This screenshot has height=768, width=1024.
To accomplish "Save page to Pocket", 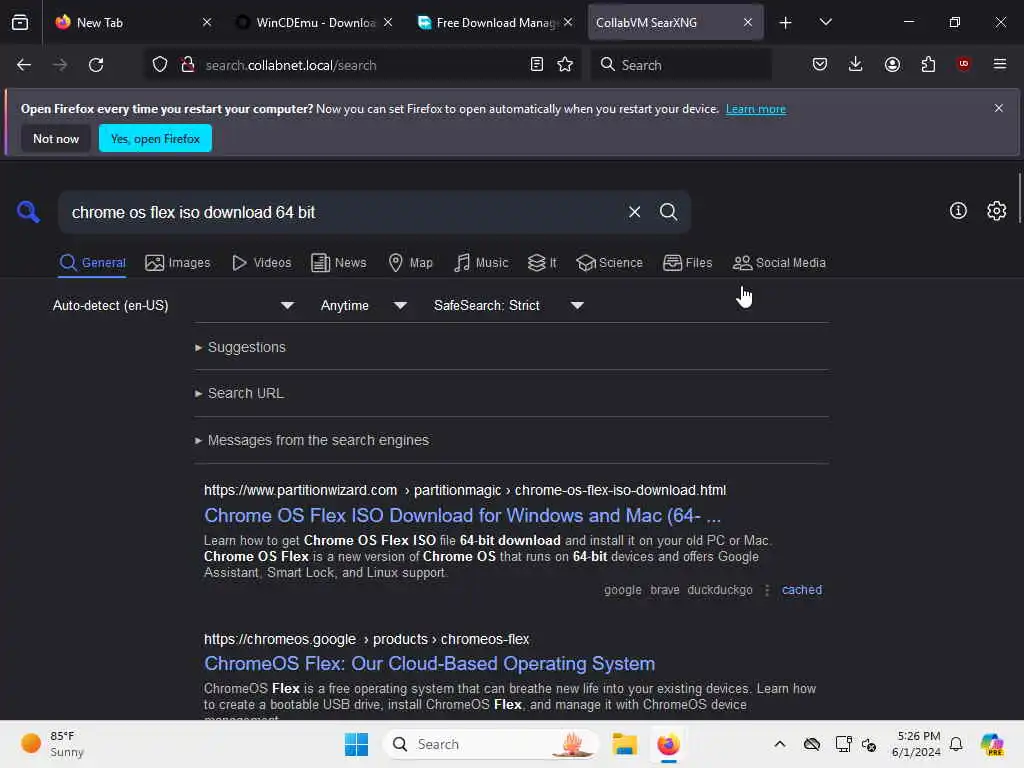I will 820,65.
